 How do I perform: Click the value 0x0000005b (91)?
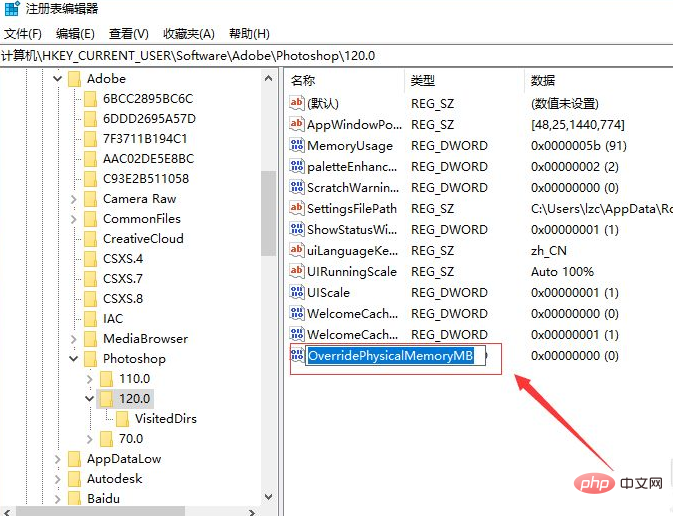[x=579, y=146]
